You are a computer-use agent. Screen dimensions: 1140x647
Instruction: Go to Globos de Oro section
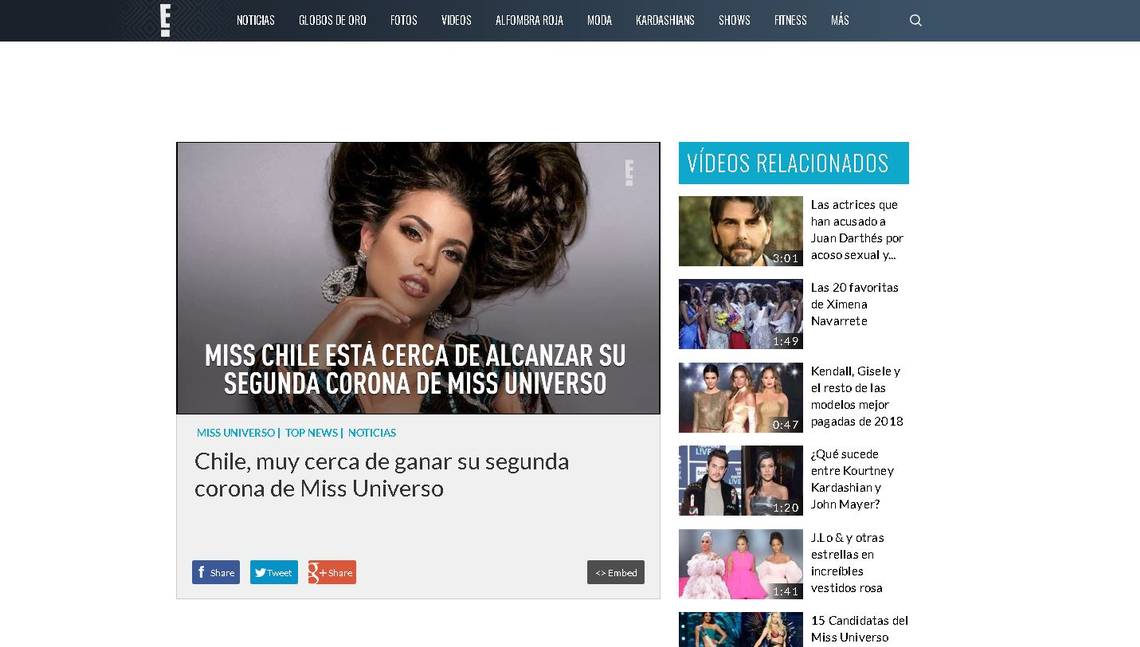(x=332, y=20)
